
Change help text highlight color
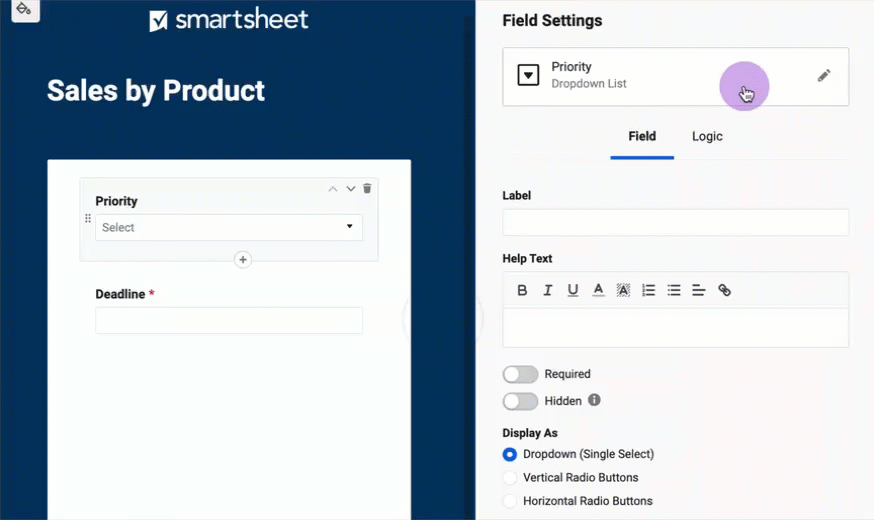pos(623,290)
